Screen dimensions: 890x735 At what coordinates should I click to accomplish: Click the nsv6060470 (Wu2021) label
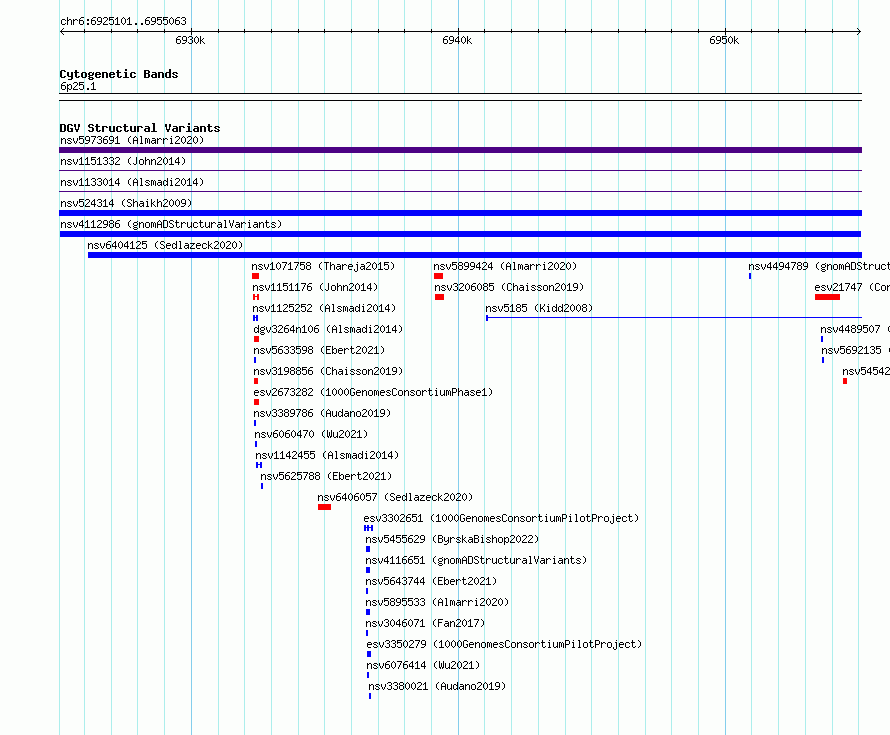[311, 434]
